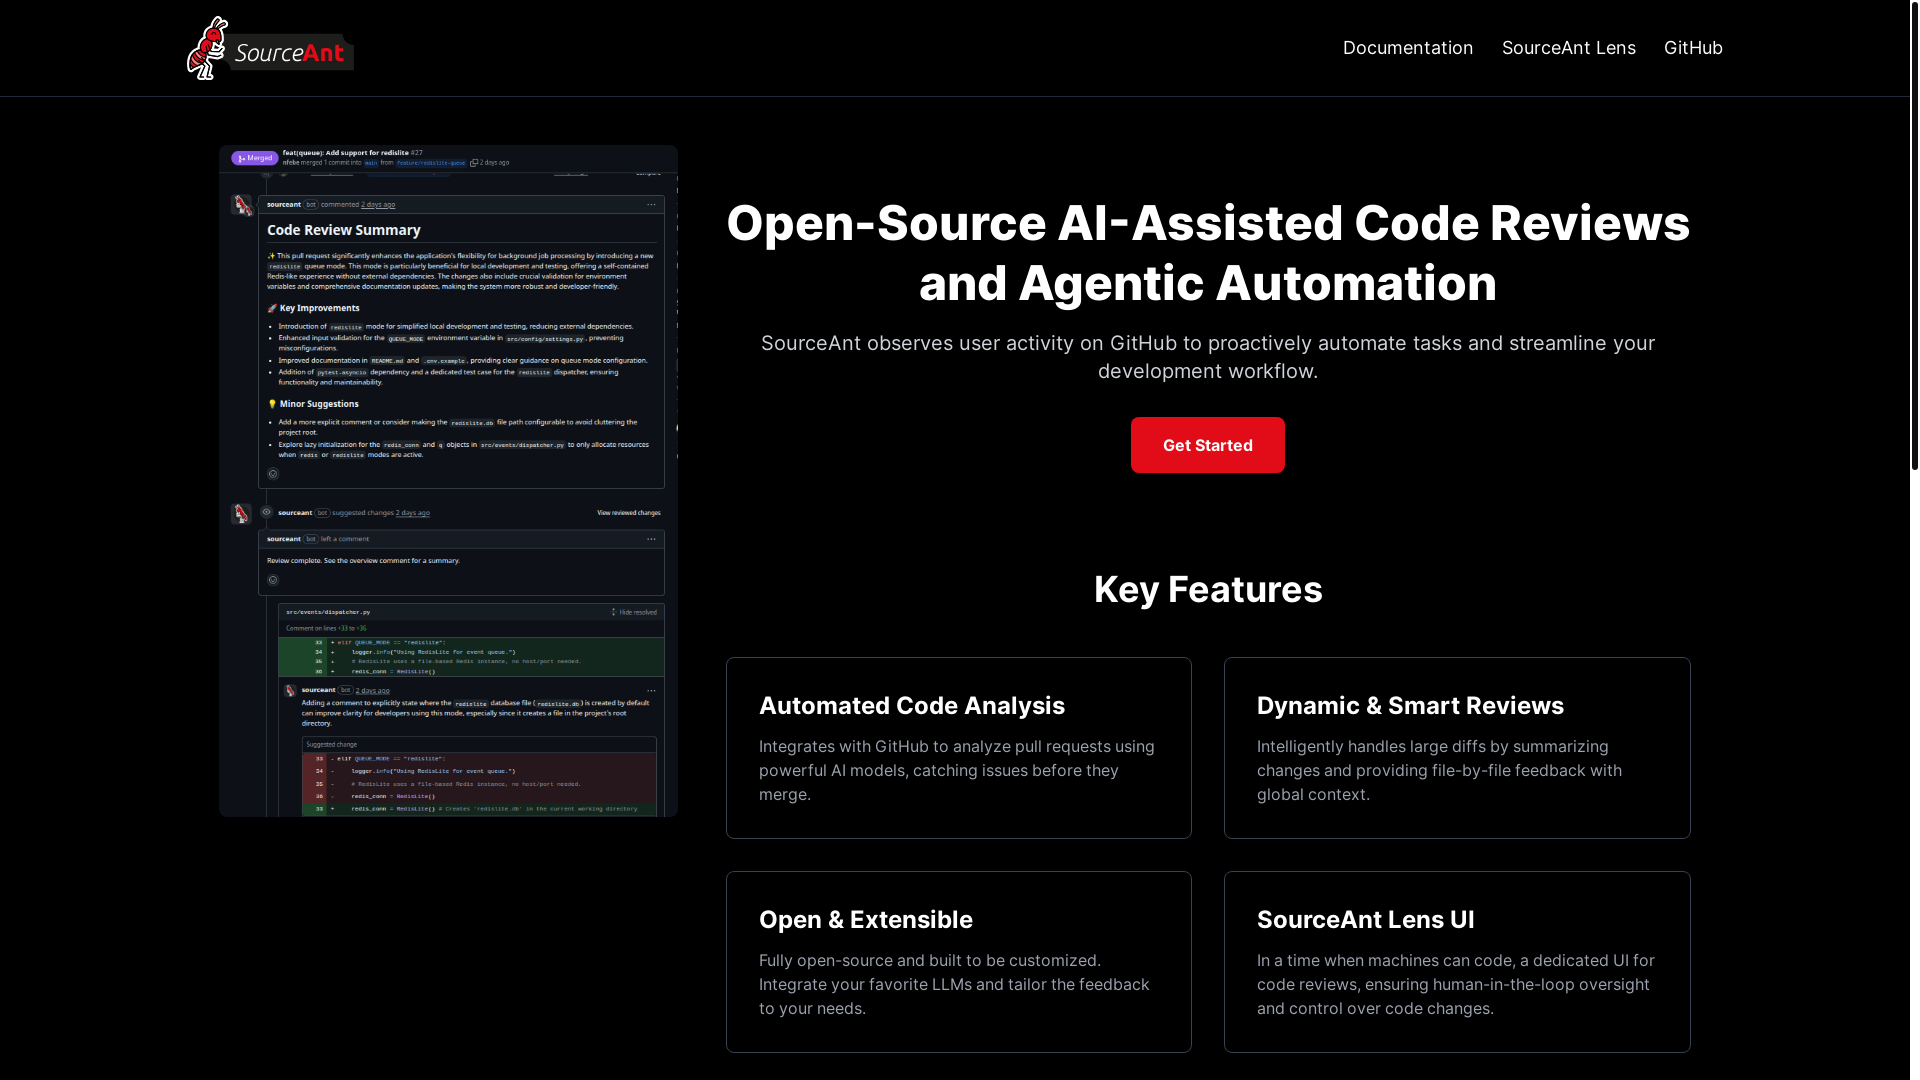Screen dimensions: 1920x1080
Task: Open SourceAnt Lens page
Action: tap(1568, 48)
